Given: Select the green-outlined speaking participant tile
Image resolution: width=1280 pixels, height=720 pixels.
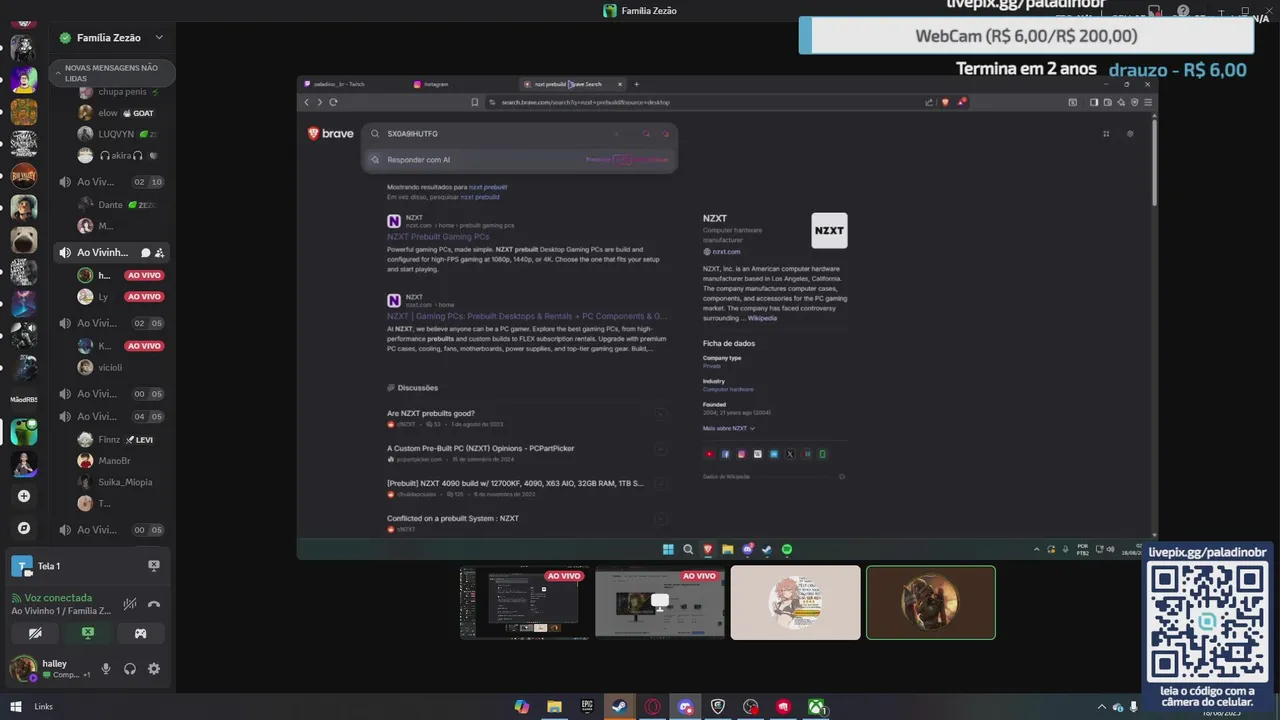Looking at the screenshot, I should point(931,603).
